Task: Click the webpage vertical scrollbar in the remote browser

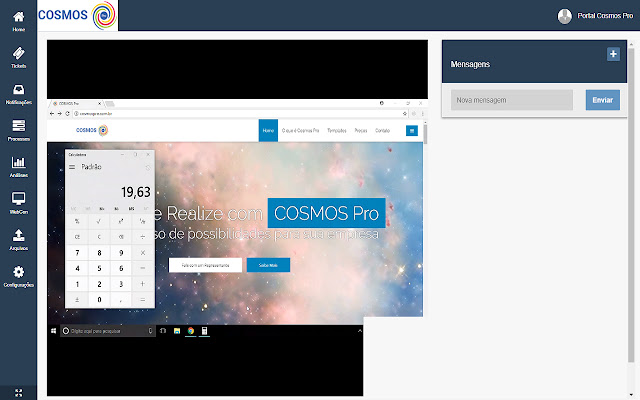Action: [425, 135]
